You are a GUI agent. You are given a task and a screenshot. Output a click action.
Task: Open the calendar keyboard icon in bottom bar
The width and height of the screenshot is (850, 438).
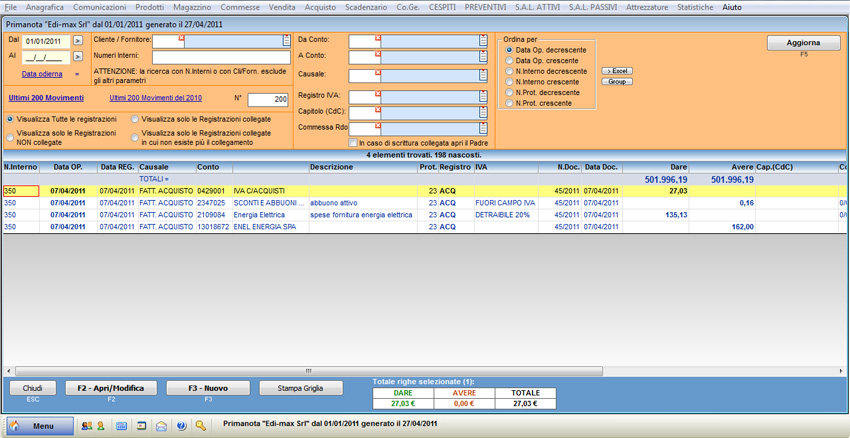pyautogui.click(x=121, y=426)
